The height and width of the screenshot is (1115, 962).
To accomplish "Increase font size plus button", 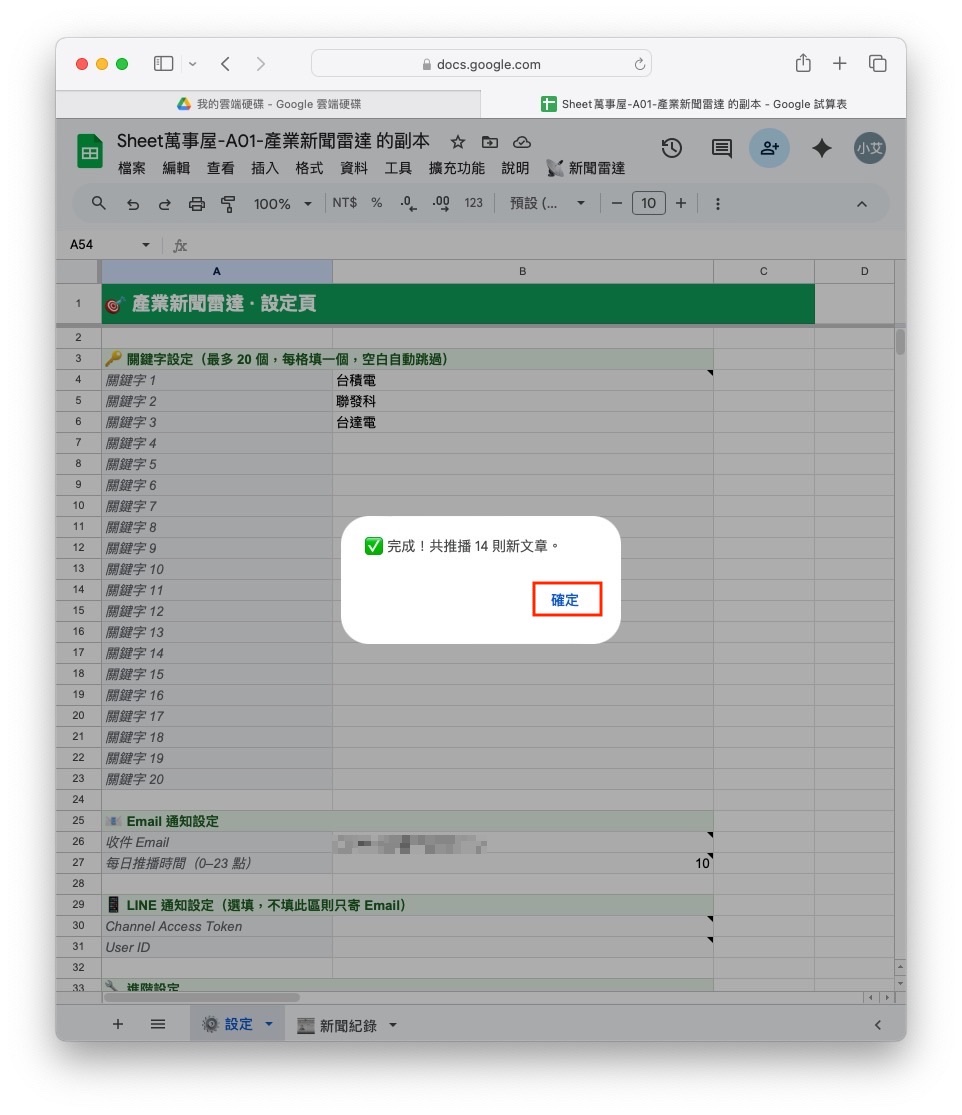I will click(680, 203).
